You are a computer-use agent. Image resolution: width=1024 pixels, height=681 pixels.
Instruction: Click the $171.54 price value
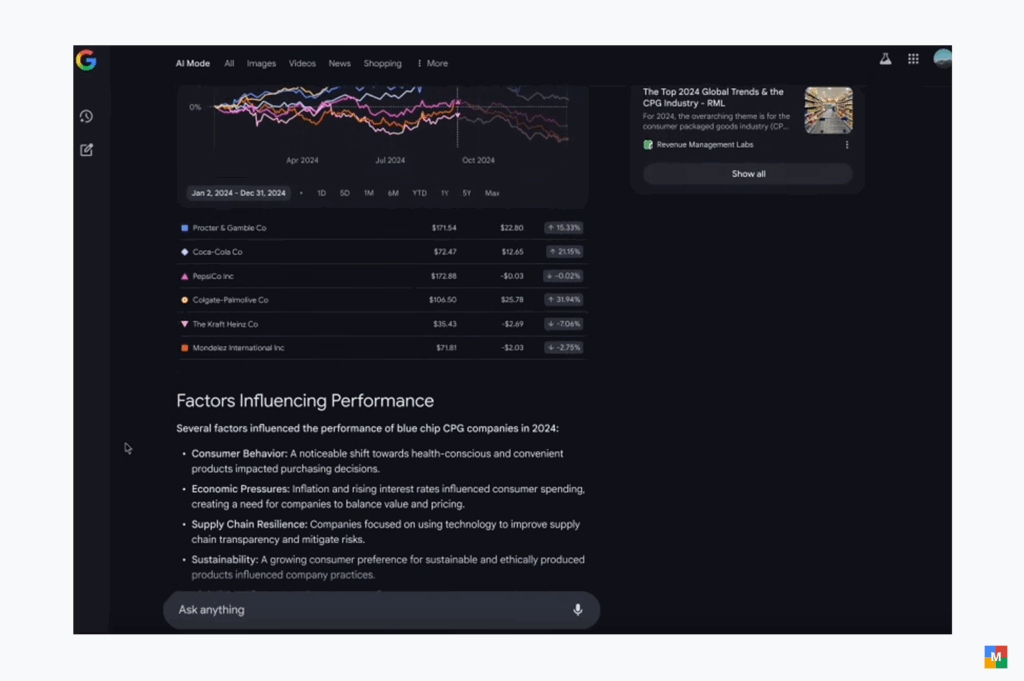tap(444, 228)
